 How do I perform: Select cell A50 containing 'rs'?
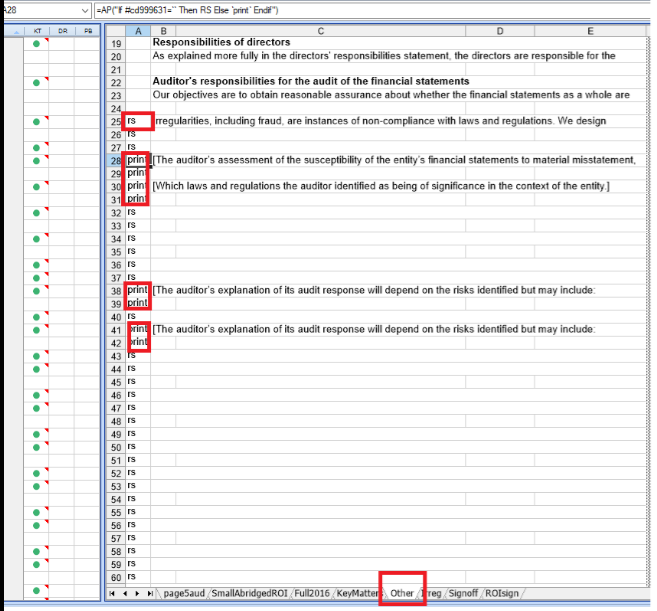(x=138, y=447)
